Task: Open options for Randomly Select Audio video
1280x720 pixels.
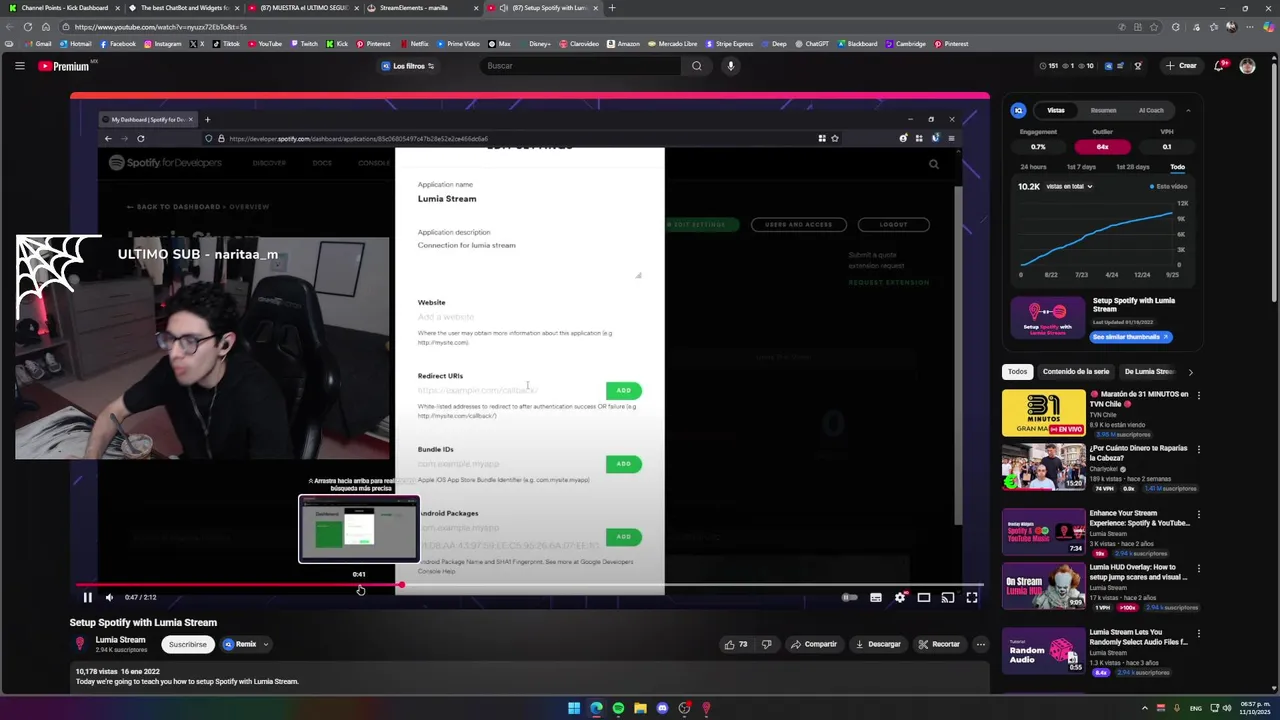Action: click(x=1198, y=633)
